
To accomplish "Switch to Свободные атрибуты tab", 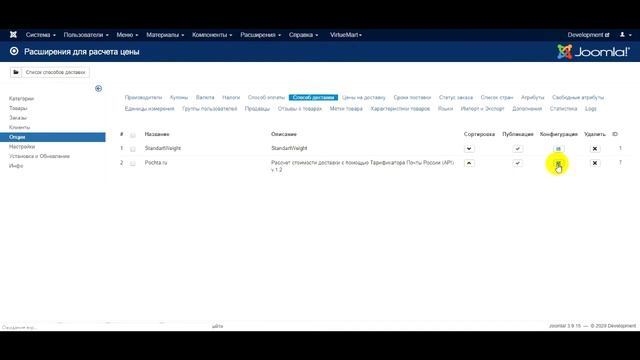I will (x=578, y=98).
